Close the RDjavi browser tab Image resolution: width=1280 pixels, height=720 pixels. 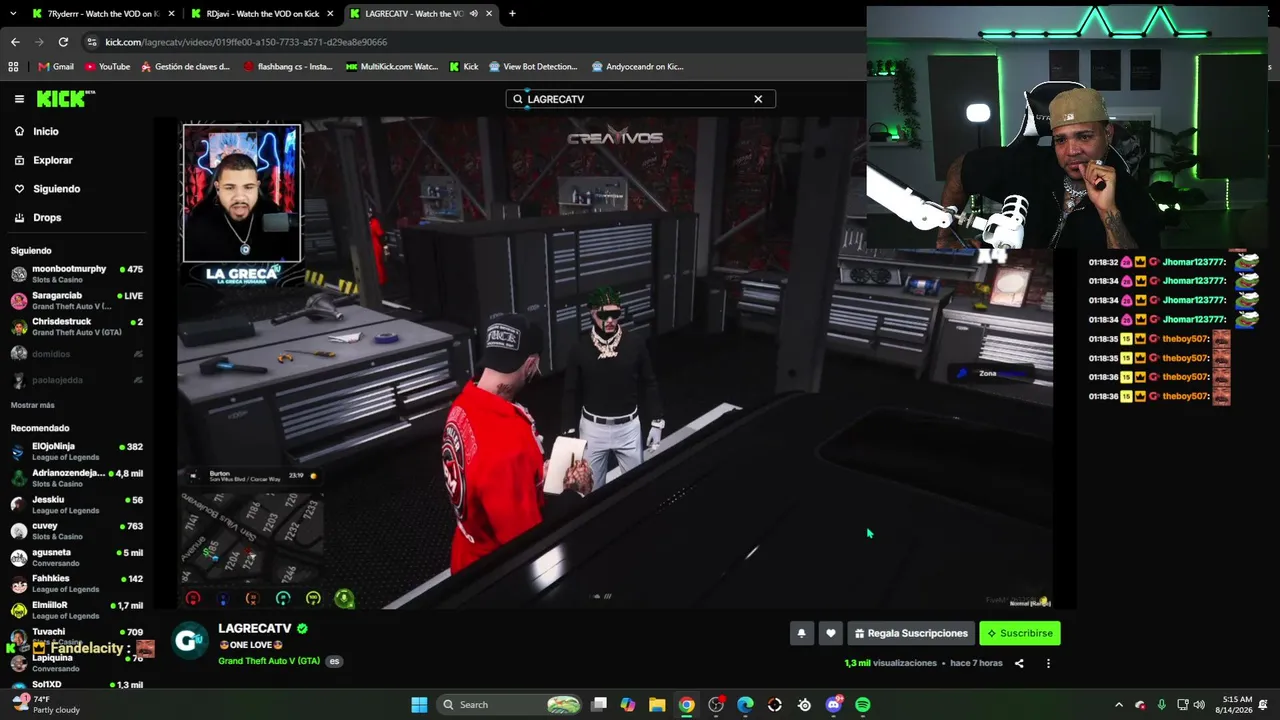(x=330, y=14)
